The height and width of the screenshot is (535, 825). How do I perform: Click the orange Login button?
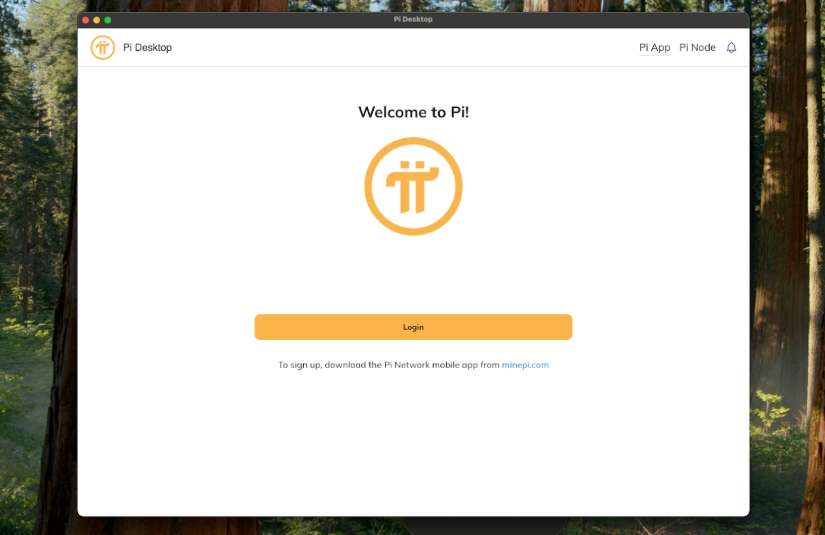pos(413,327)
